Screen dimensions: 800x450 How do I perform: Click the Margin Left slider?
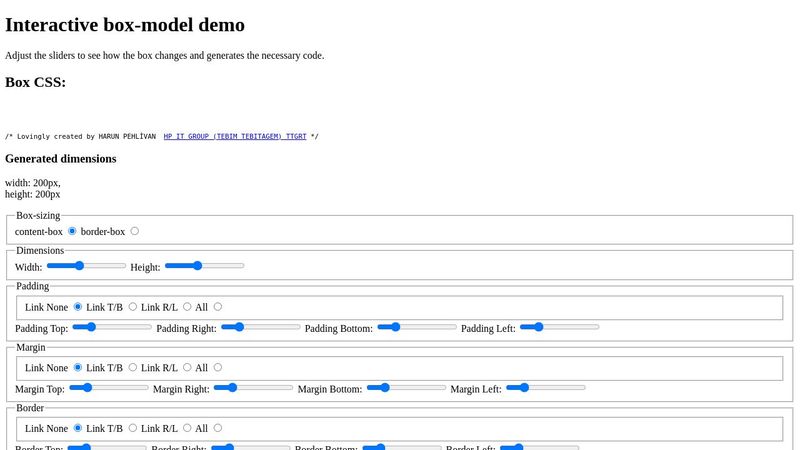[x=545, y=387]
